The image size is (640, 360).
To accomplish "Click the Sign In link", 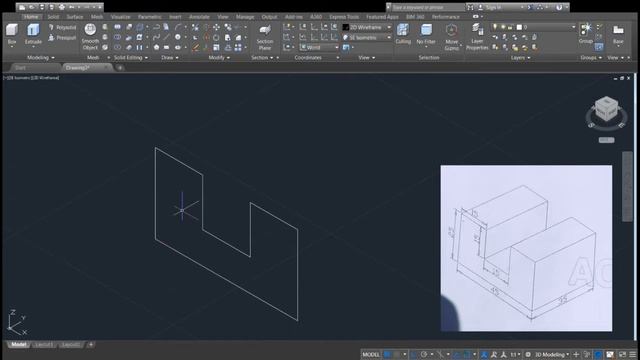I will click(493, 7).
